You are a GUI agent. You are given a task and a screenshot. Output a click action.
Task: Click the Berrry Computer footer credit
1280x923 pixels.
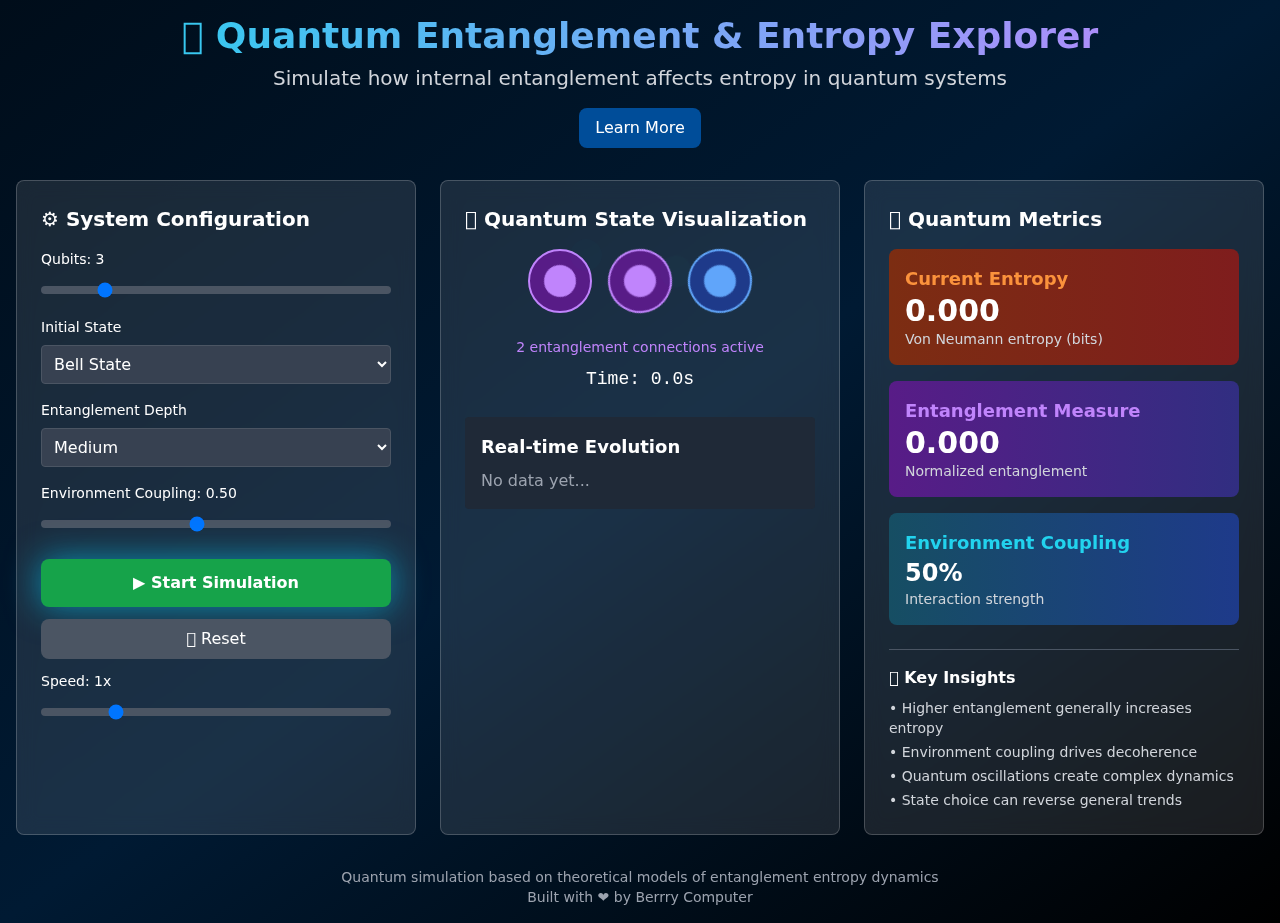tap(694, 897)
